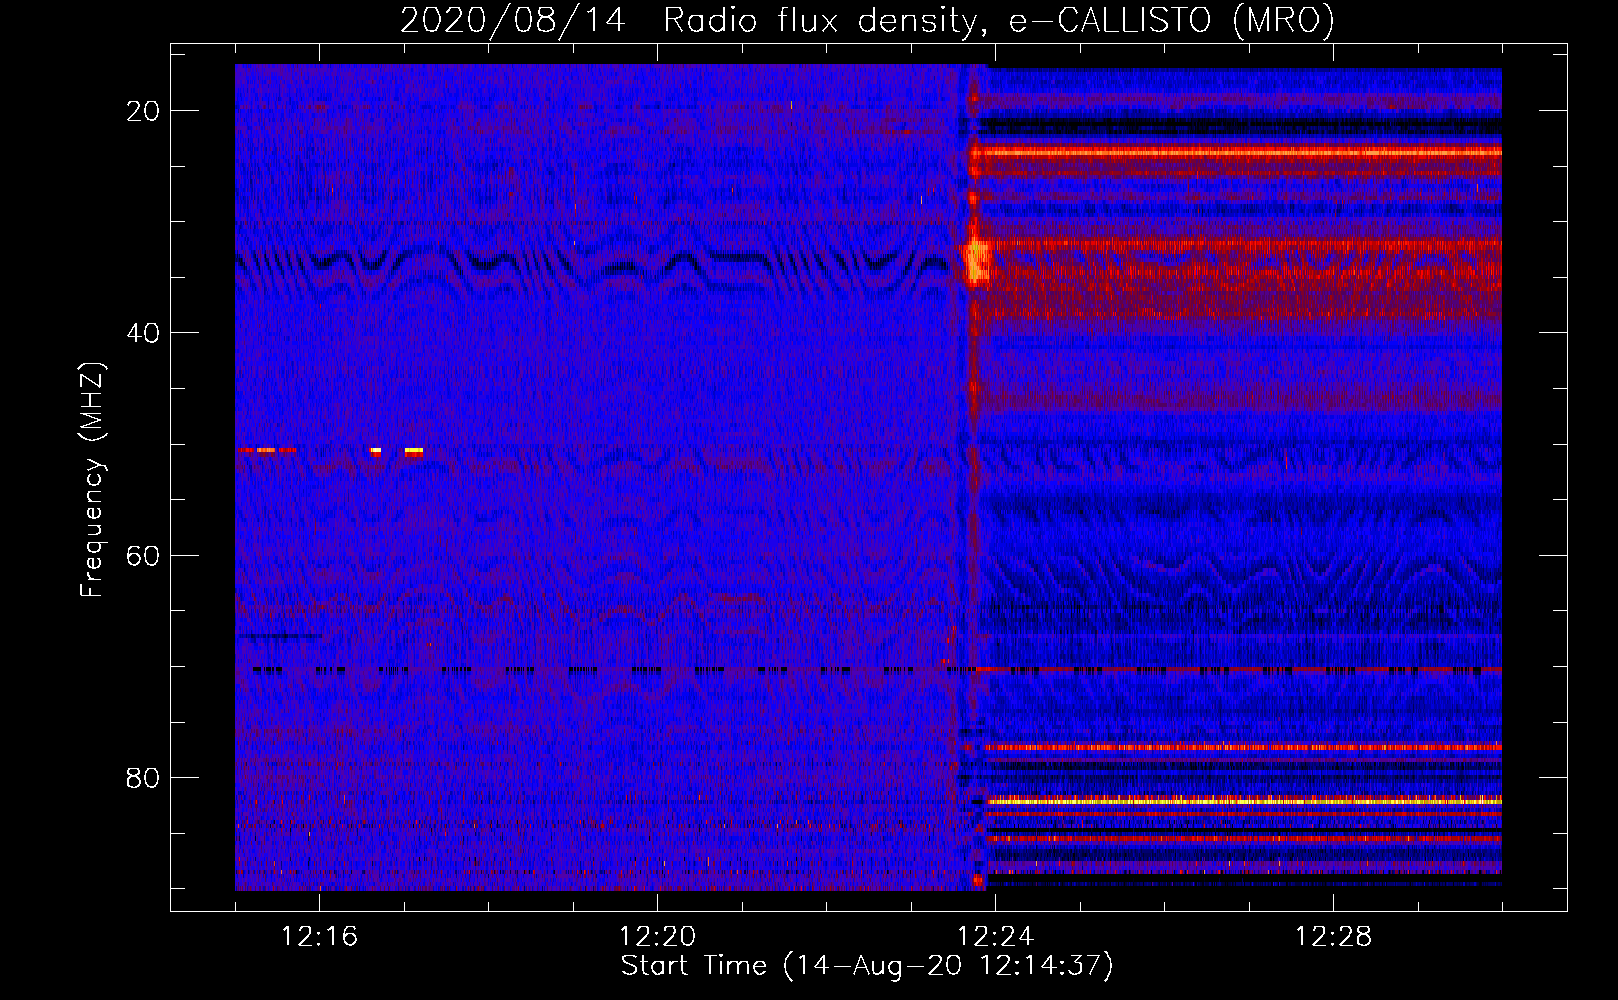1618x1000 pixels.
Task: Click the '12:28' time tick label
Action: pos(1333,937)
